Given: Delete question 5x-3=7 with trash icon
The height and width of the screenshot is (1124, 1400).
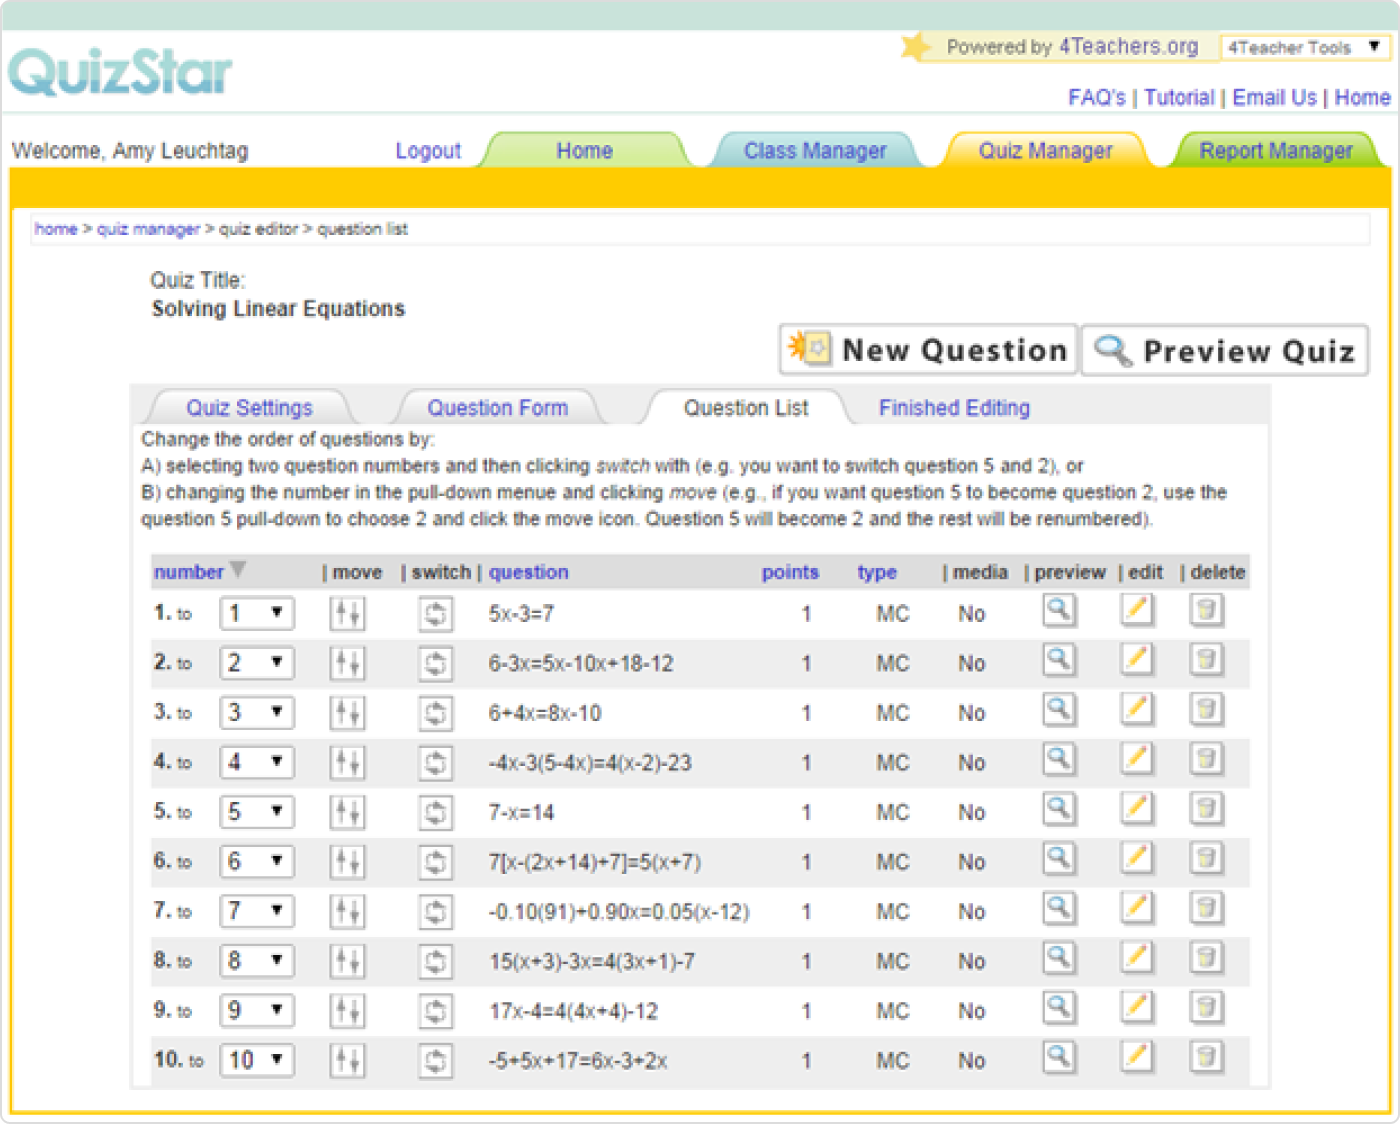Looking at the screenshot, I should (1206, 610).
